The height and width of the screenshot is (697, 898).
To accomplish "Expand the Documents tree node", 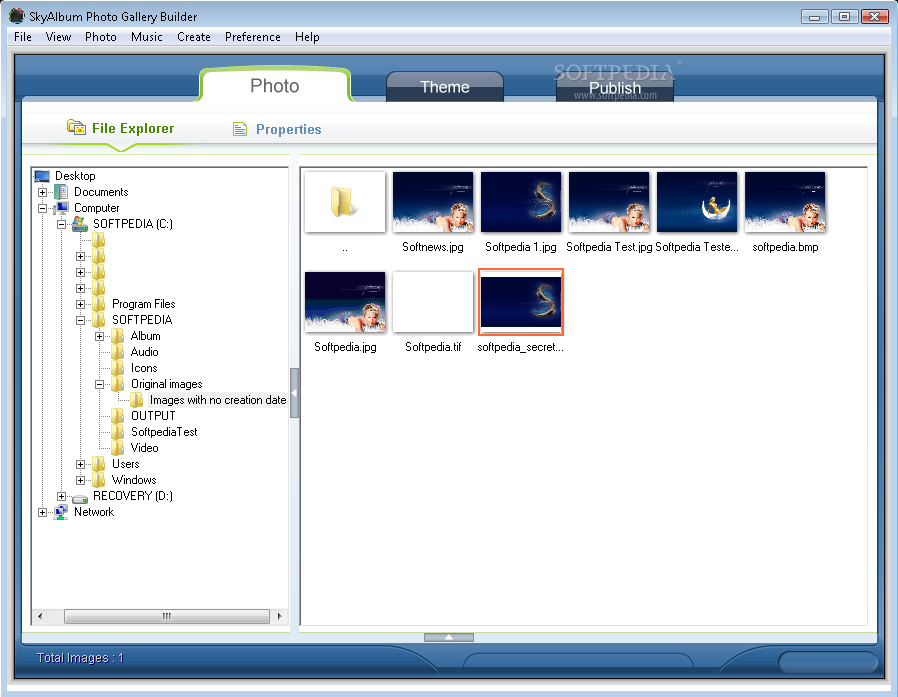I will click(x=42, y=192).
